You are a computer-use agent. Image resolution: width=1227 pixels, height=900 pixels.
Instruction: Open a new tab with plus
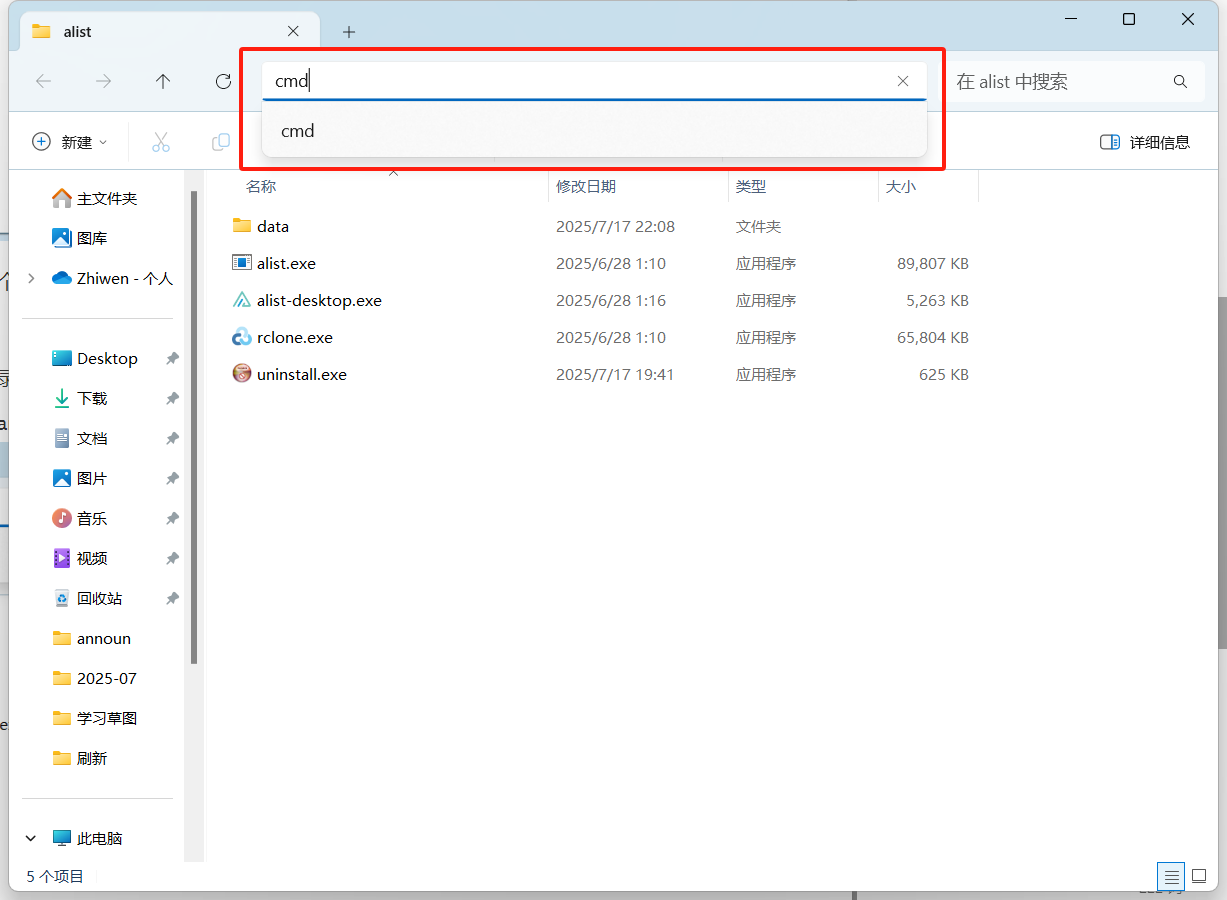(349, 32)
